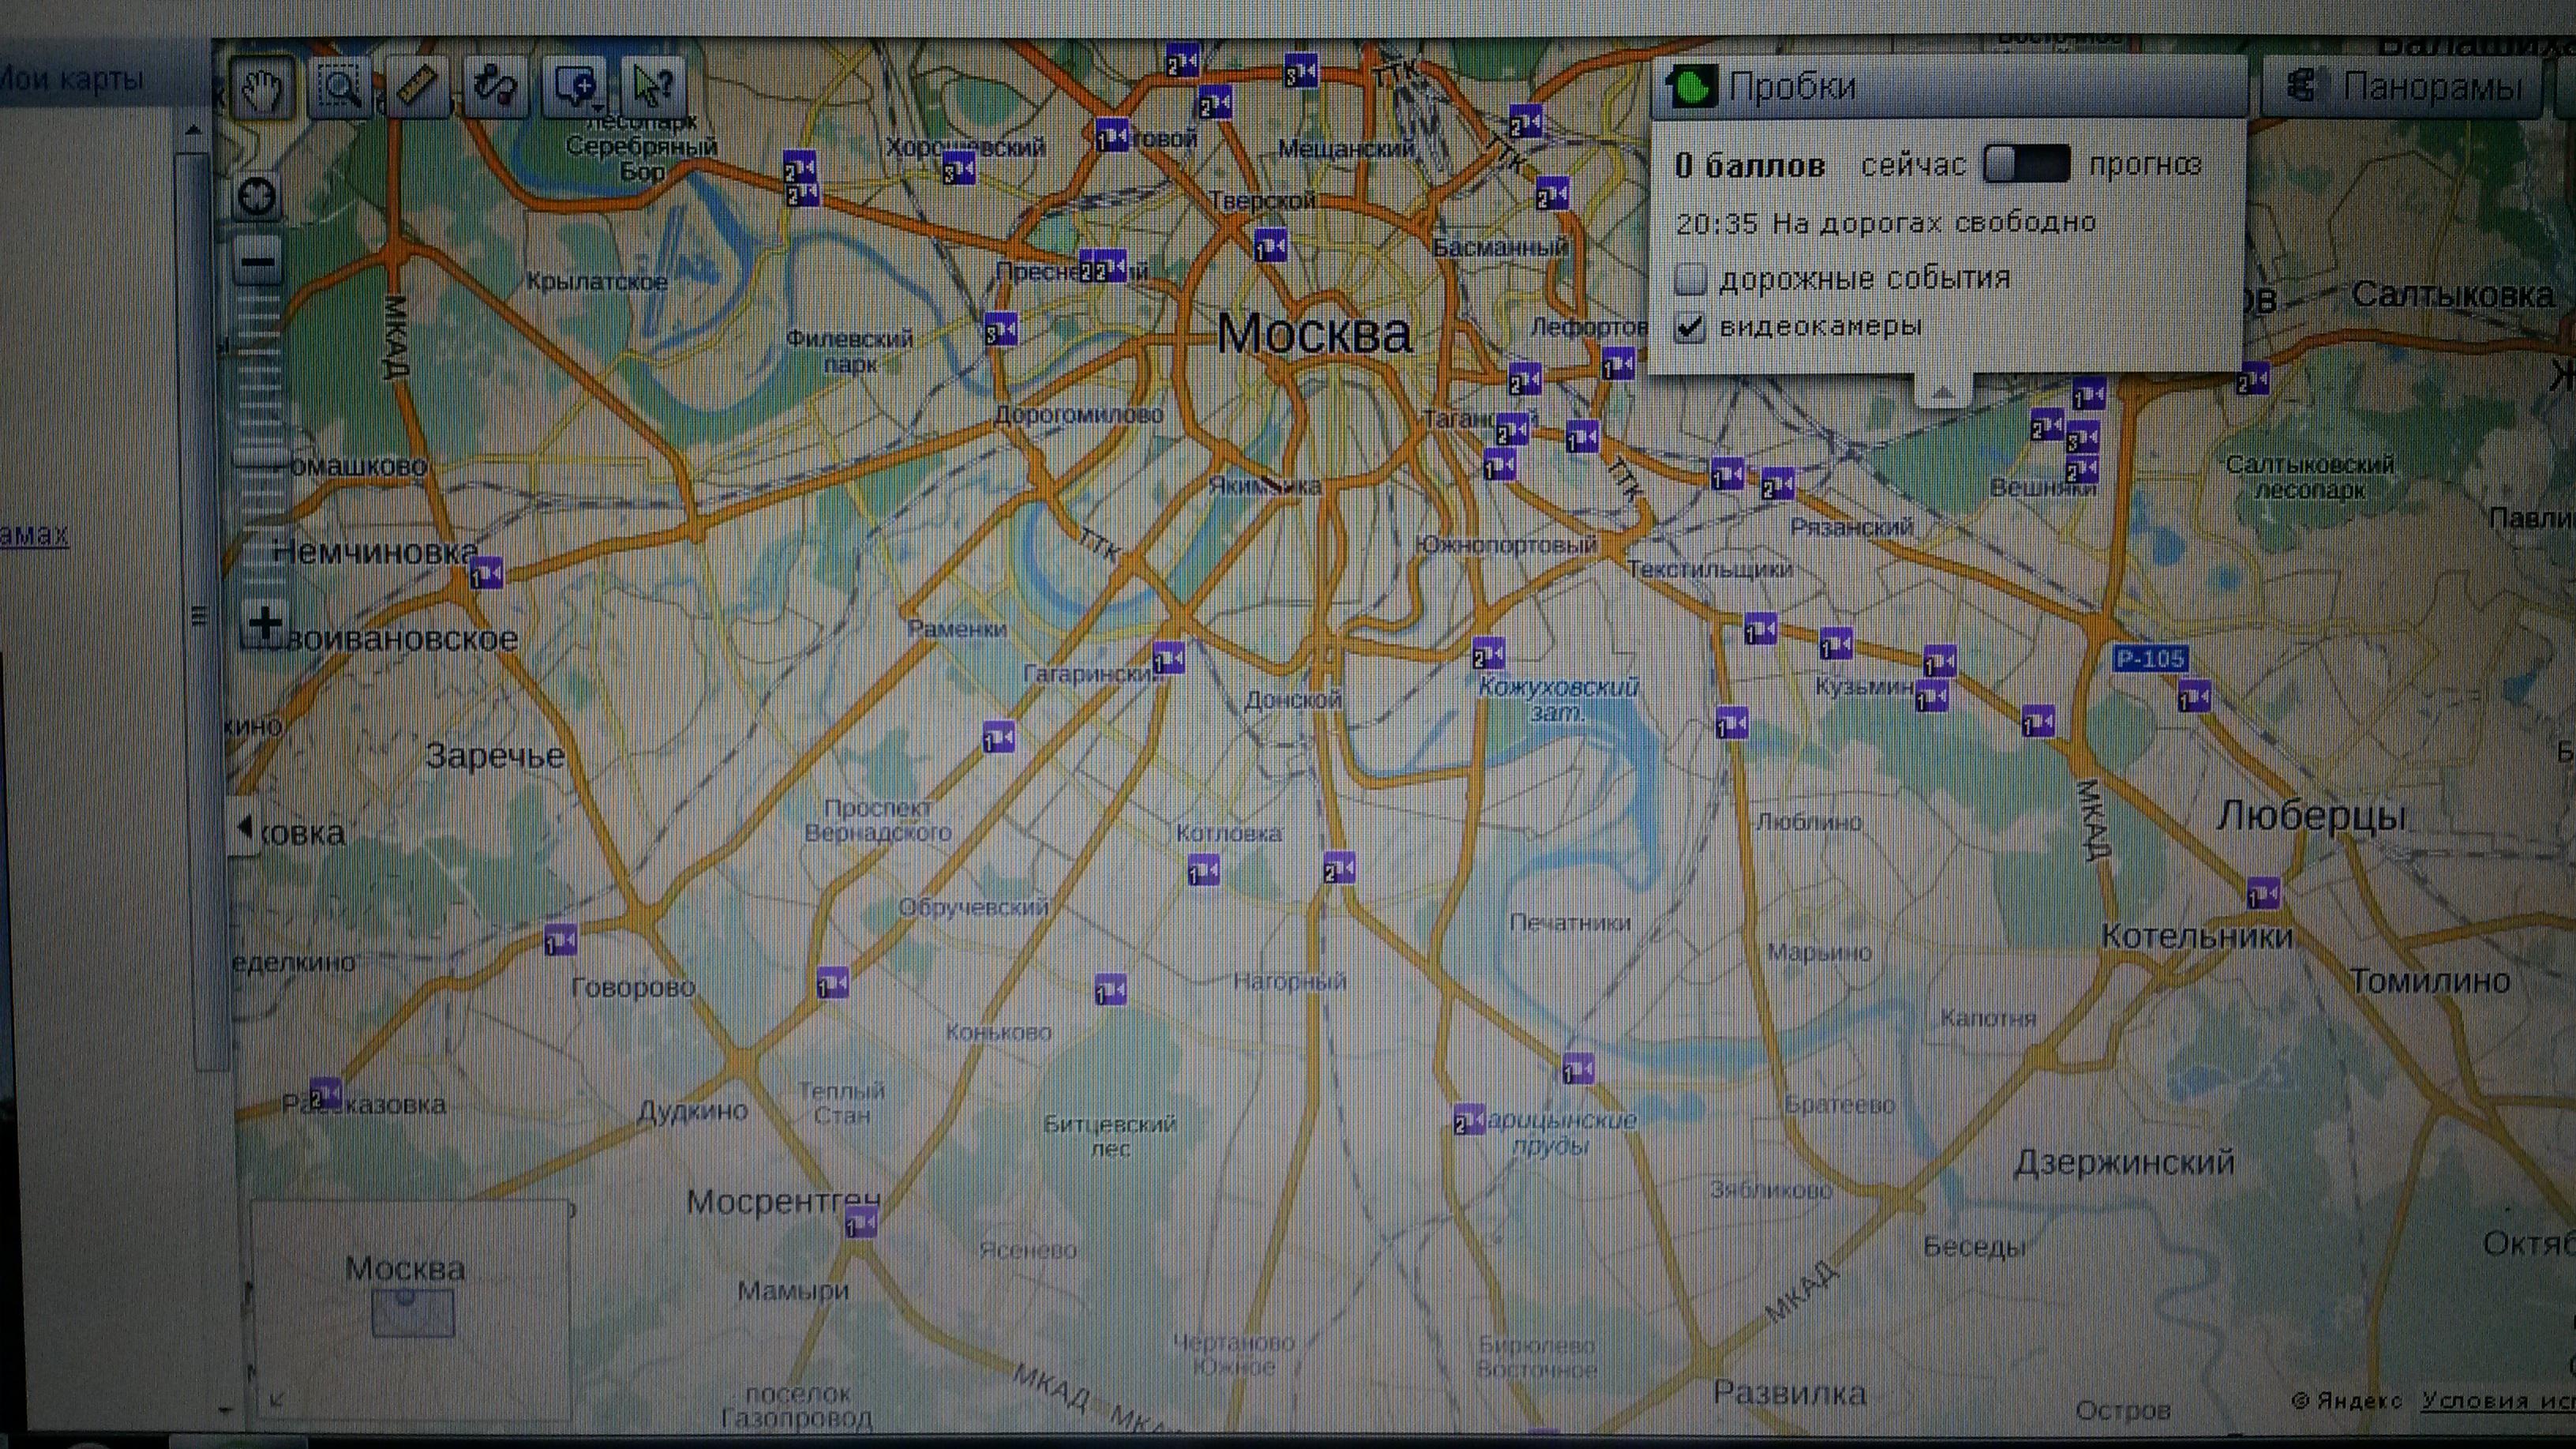2576x1449 pixels.
Task: Open the Мои карты tab
Action: (70, 78)
